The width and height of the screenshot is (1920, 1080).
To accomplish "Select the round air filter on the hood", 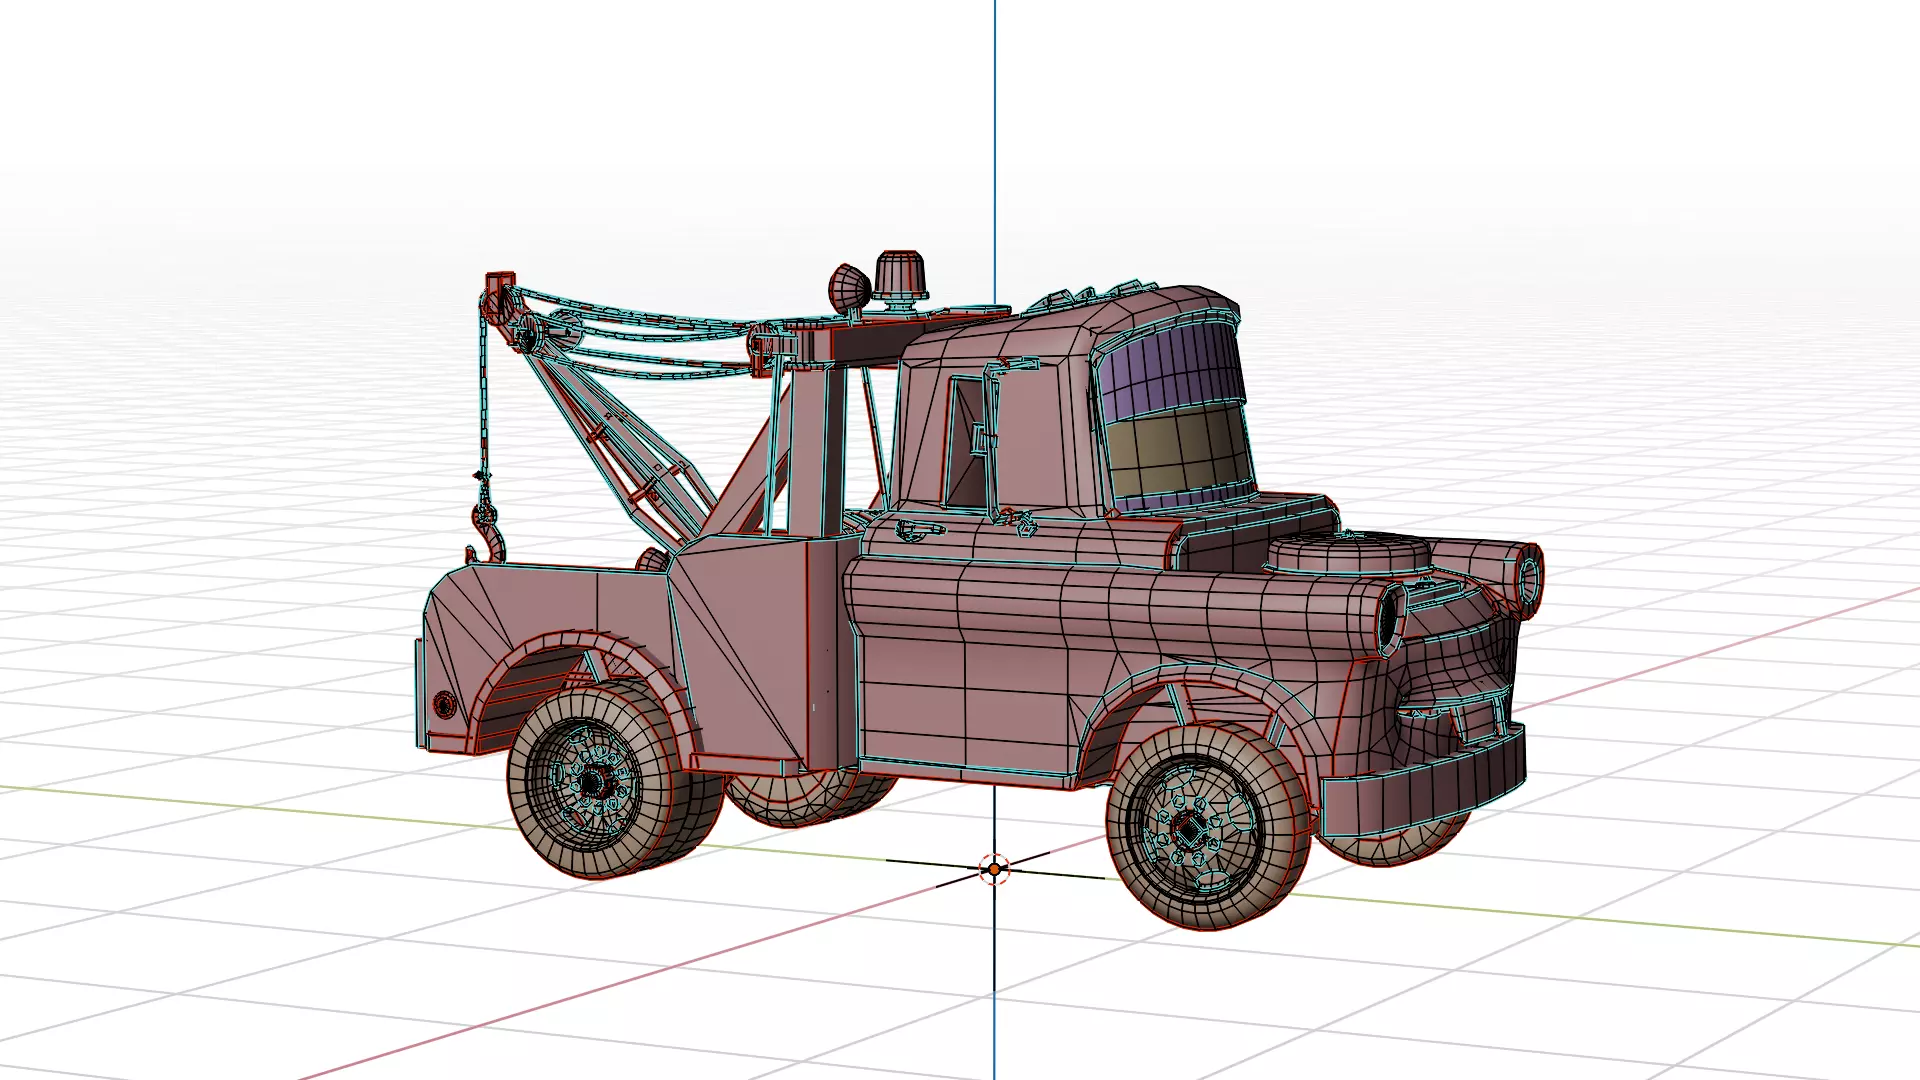I will click(x=1350, y=556).
